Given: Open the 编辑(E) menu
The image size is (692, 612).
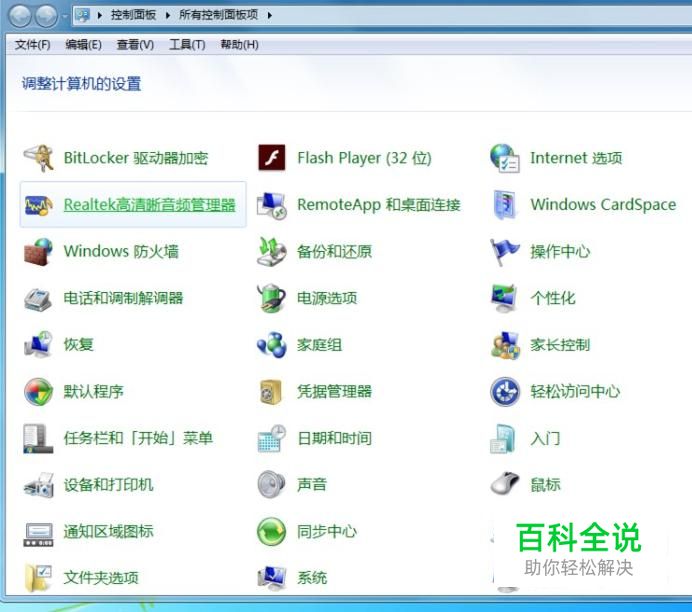Looking at the screenshot, I should pos(83,45).
